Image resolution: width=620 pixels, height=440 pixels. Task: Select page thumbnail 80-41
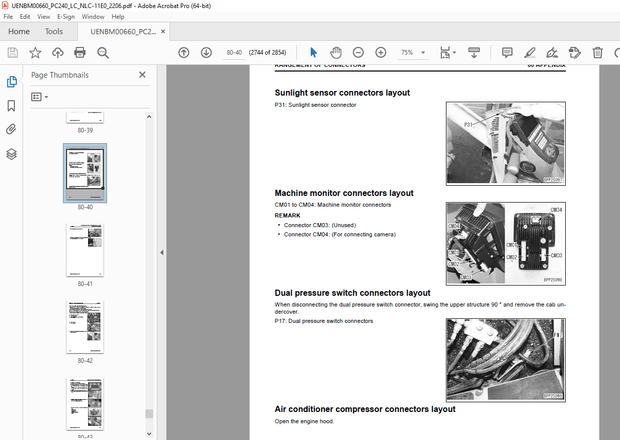(x=85, y=250)
